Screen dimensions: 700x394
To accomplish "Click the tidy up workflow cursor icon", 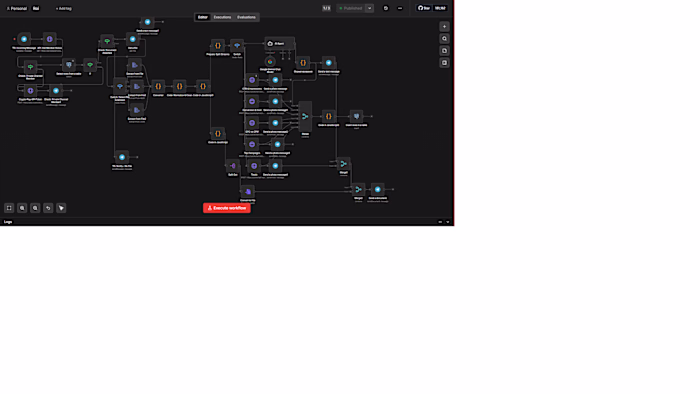I will 61,208.
